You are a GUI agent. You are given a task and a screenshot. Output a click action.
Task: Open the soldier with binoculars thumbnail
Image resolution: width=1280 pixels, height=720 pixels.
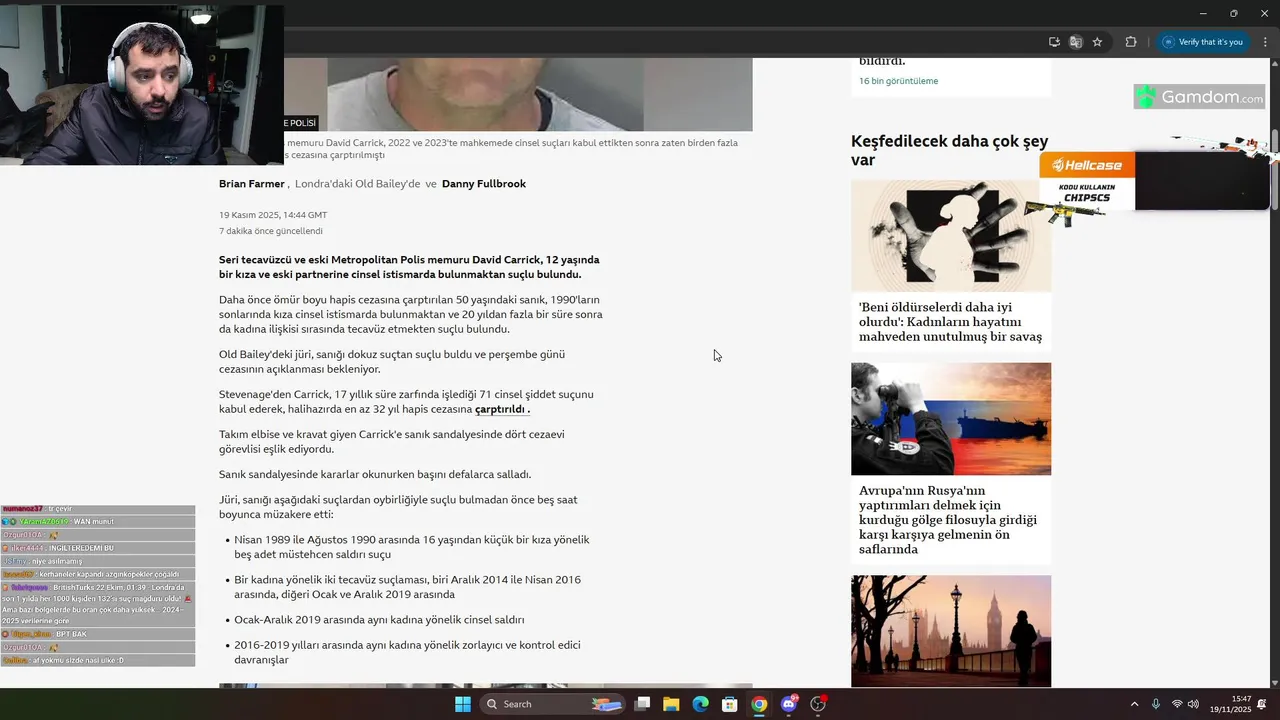(951, 419)
